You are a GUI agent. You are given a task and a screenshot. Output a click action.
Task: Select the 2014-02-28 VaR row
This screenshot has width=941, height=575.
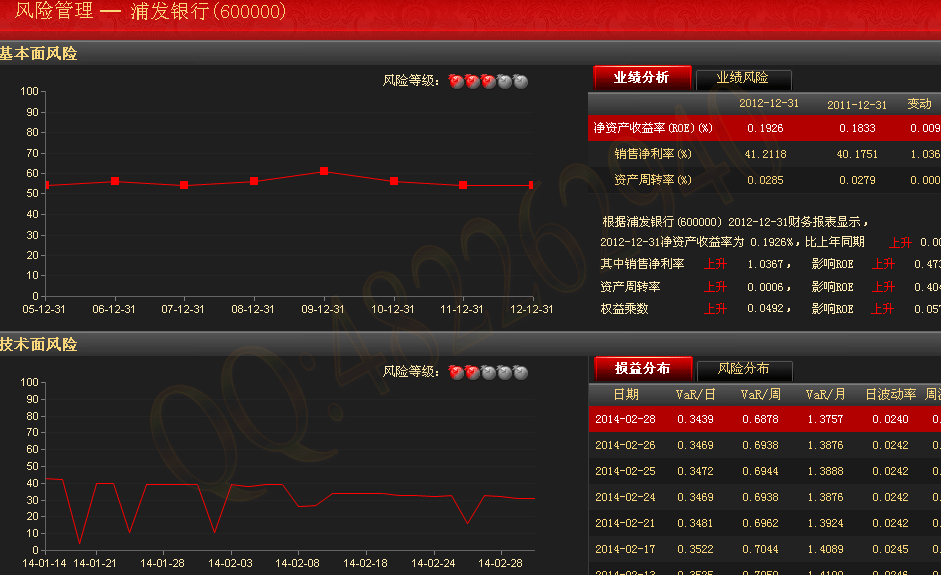(x=765, y=419)
